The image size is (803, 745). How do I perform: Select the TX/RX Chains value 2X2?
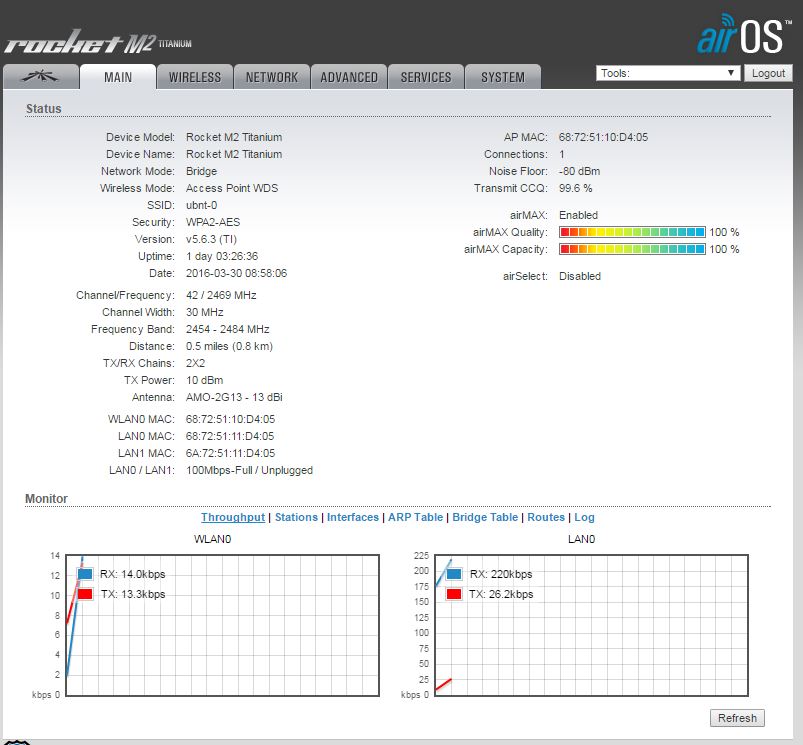point(195,363)
